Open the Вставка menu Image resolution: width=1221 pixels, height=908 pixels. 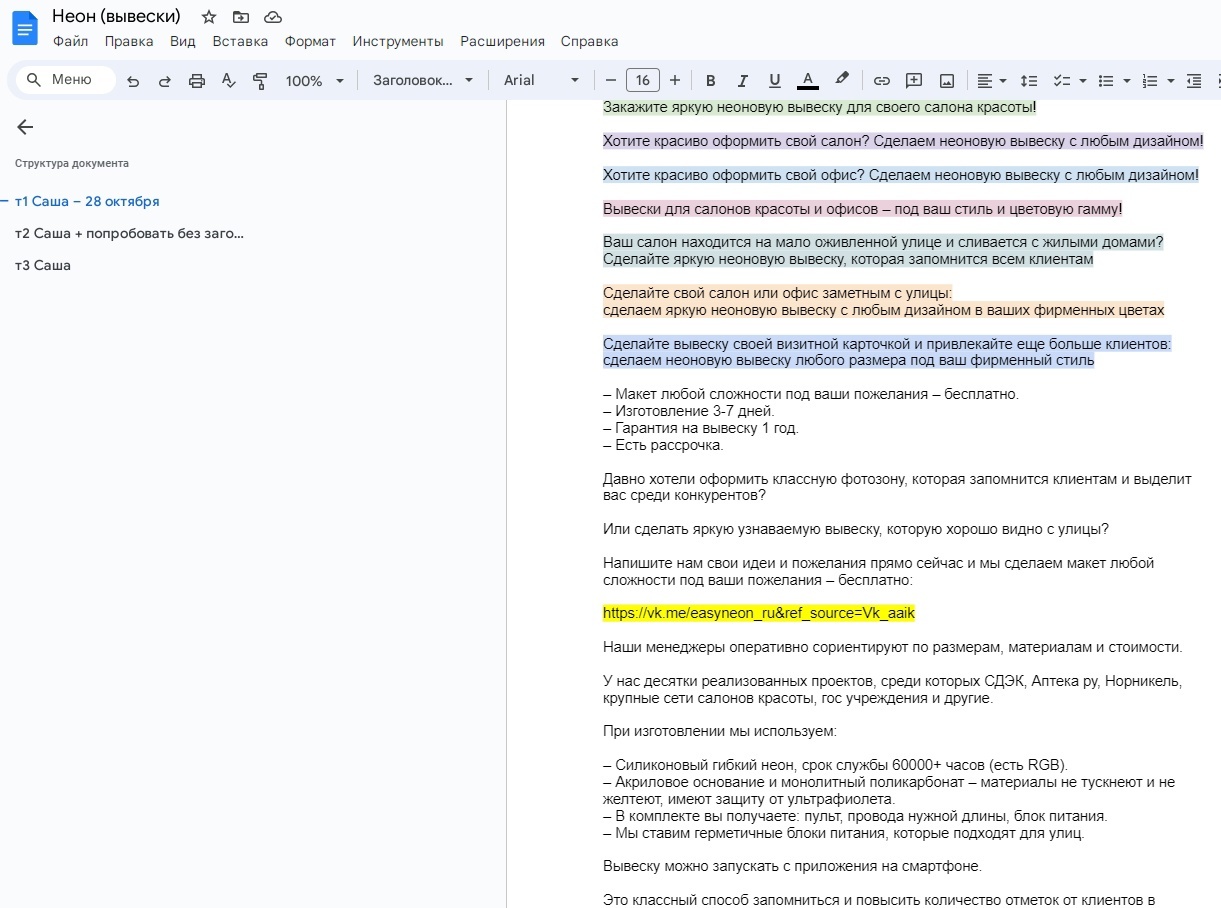point(240,41)
